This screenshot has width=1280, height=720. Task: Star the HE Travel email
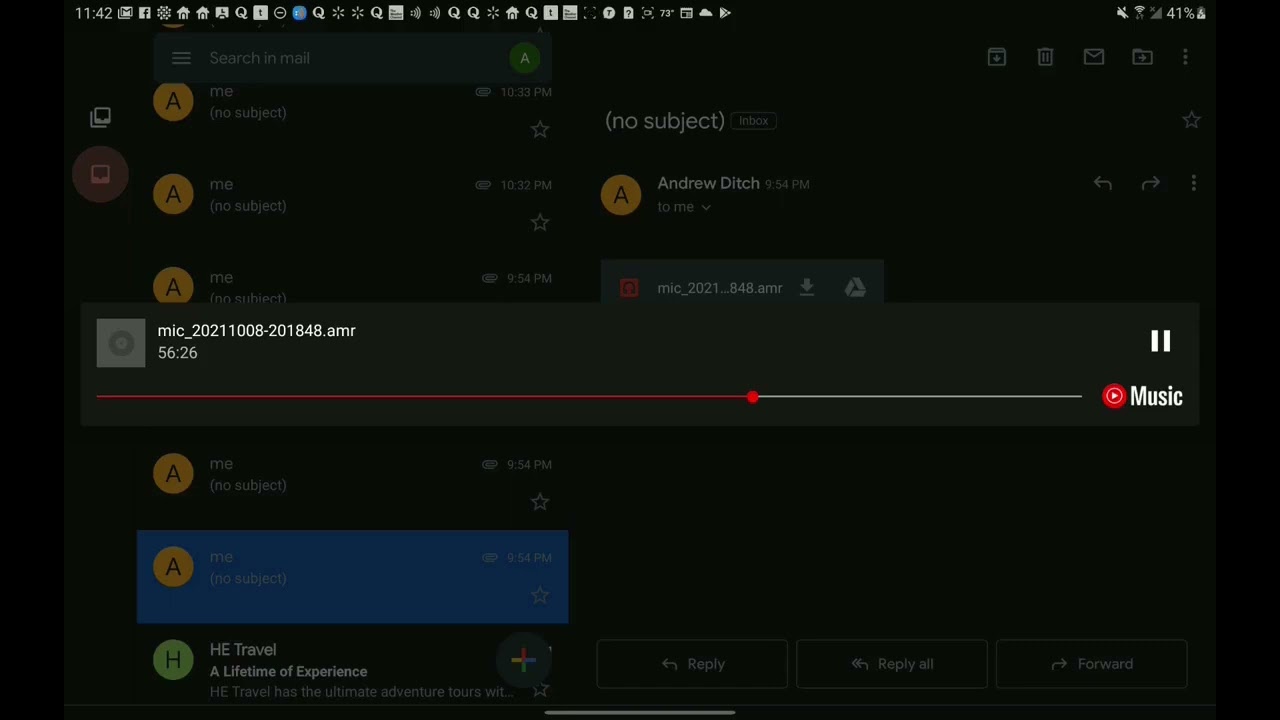(540, 689)
